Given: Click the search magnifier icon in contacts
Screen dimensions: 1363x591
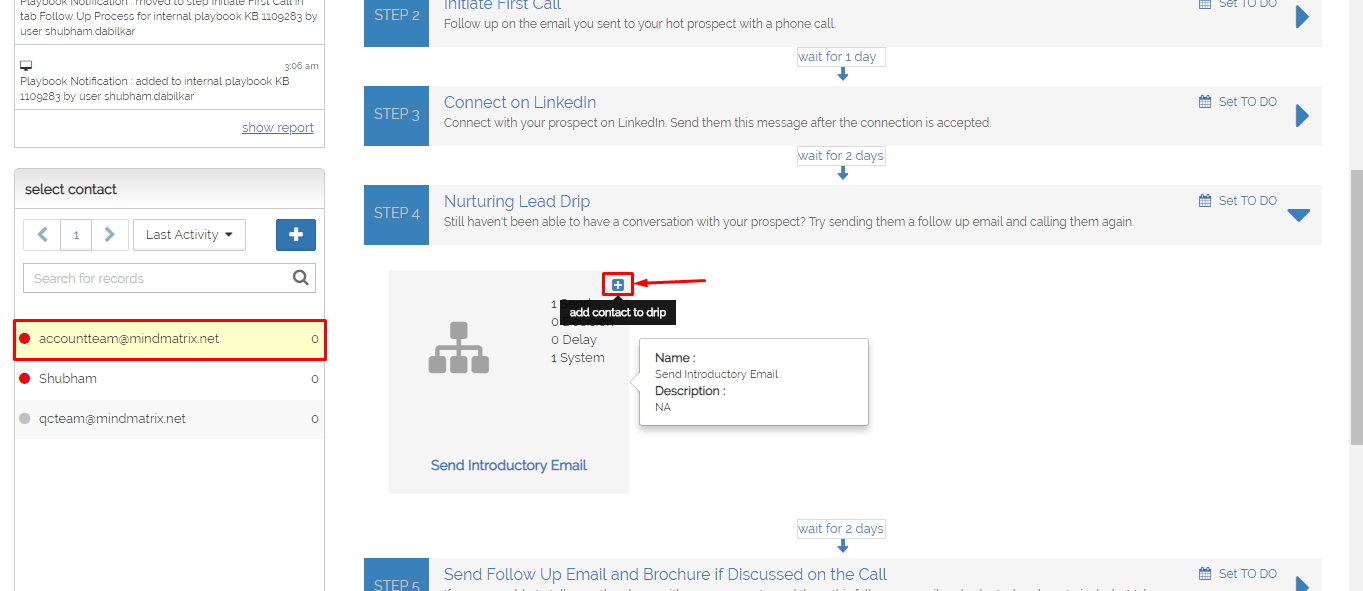Looking at the screenshot, I should (300, 278).
